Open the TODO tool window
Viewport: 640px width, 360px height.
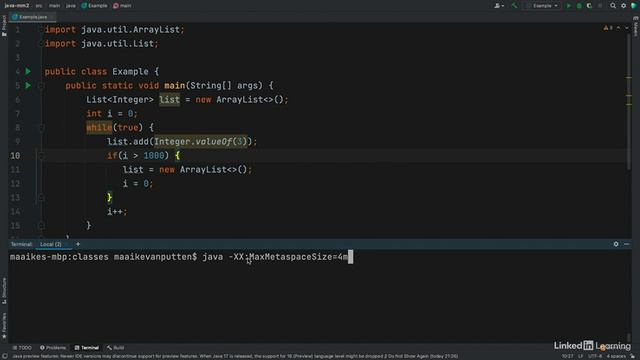point(22,348)
